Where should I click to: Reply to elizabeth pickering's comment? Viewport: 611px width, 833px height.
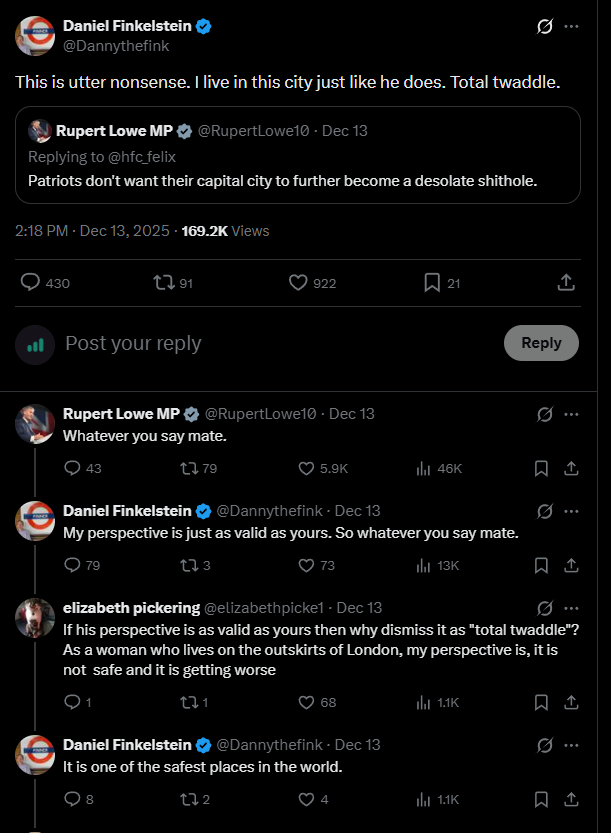72,702
